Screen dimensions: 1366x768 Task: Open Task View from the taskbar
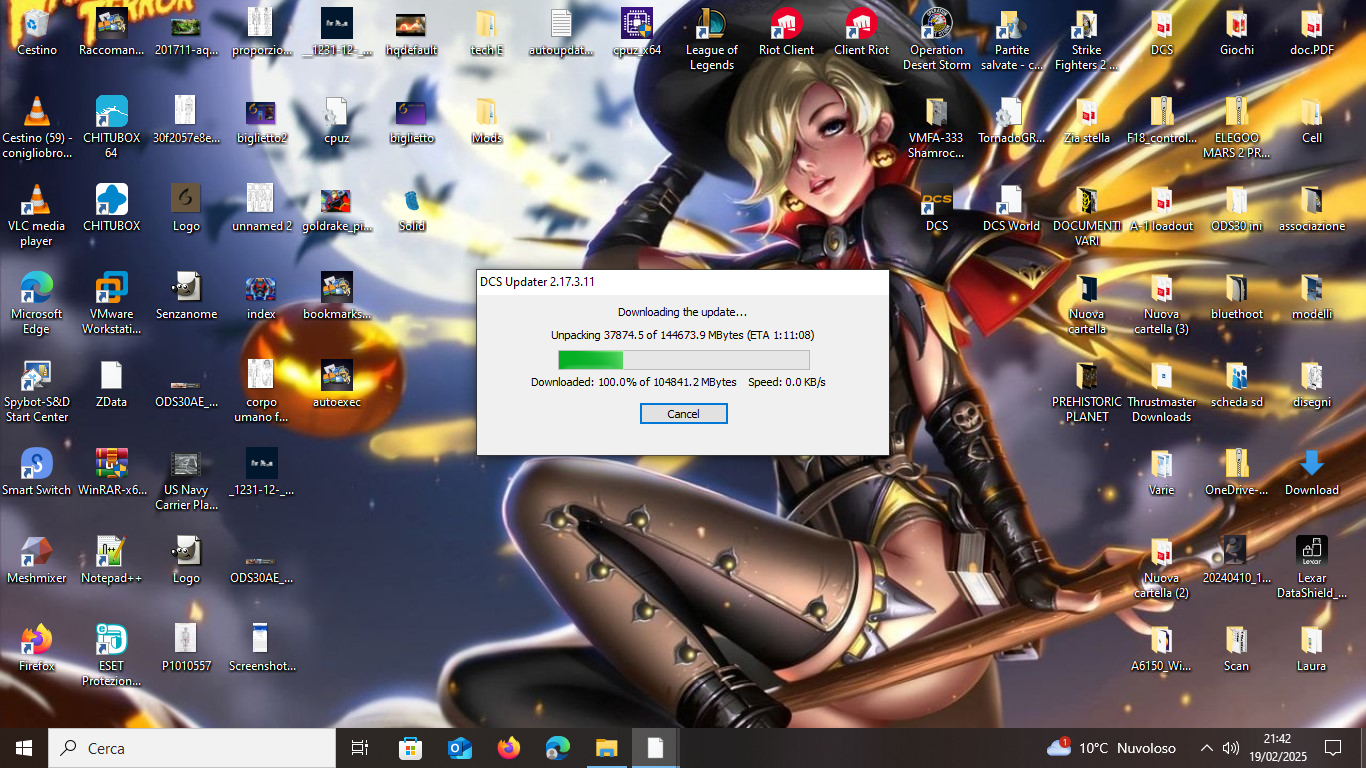[x=361, y=748]
